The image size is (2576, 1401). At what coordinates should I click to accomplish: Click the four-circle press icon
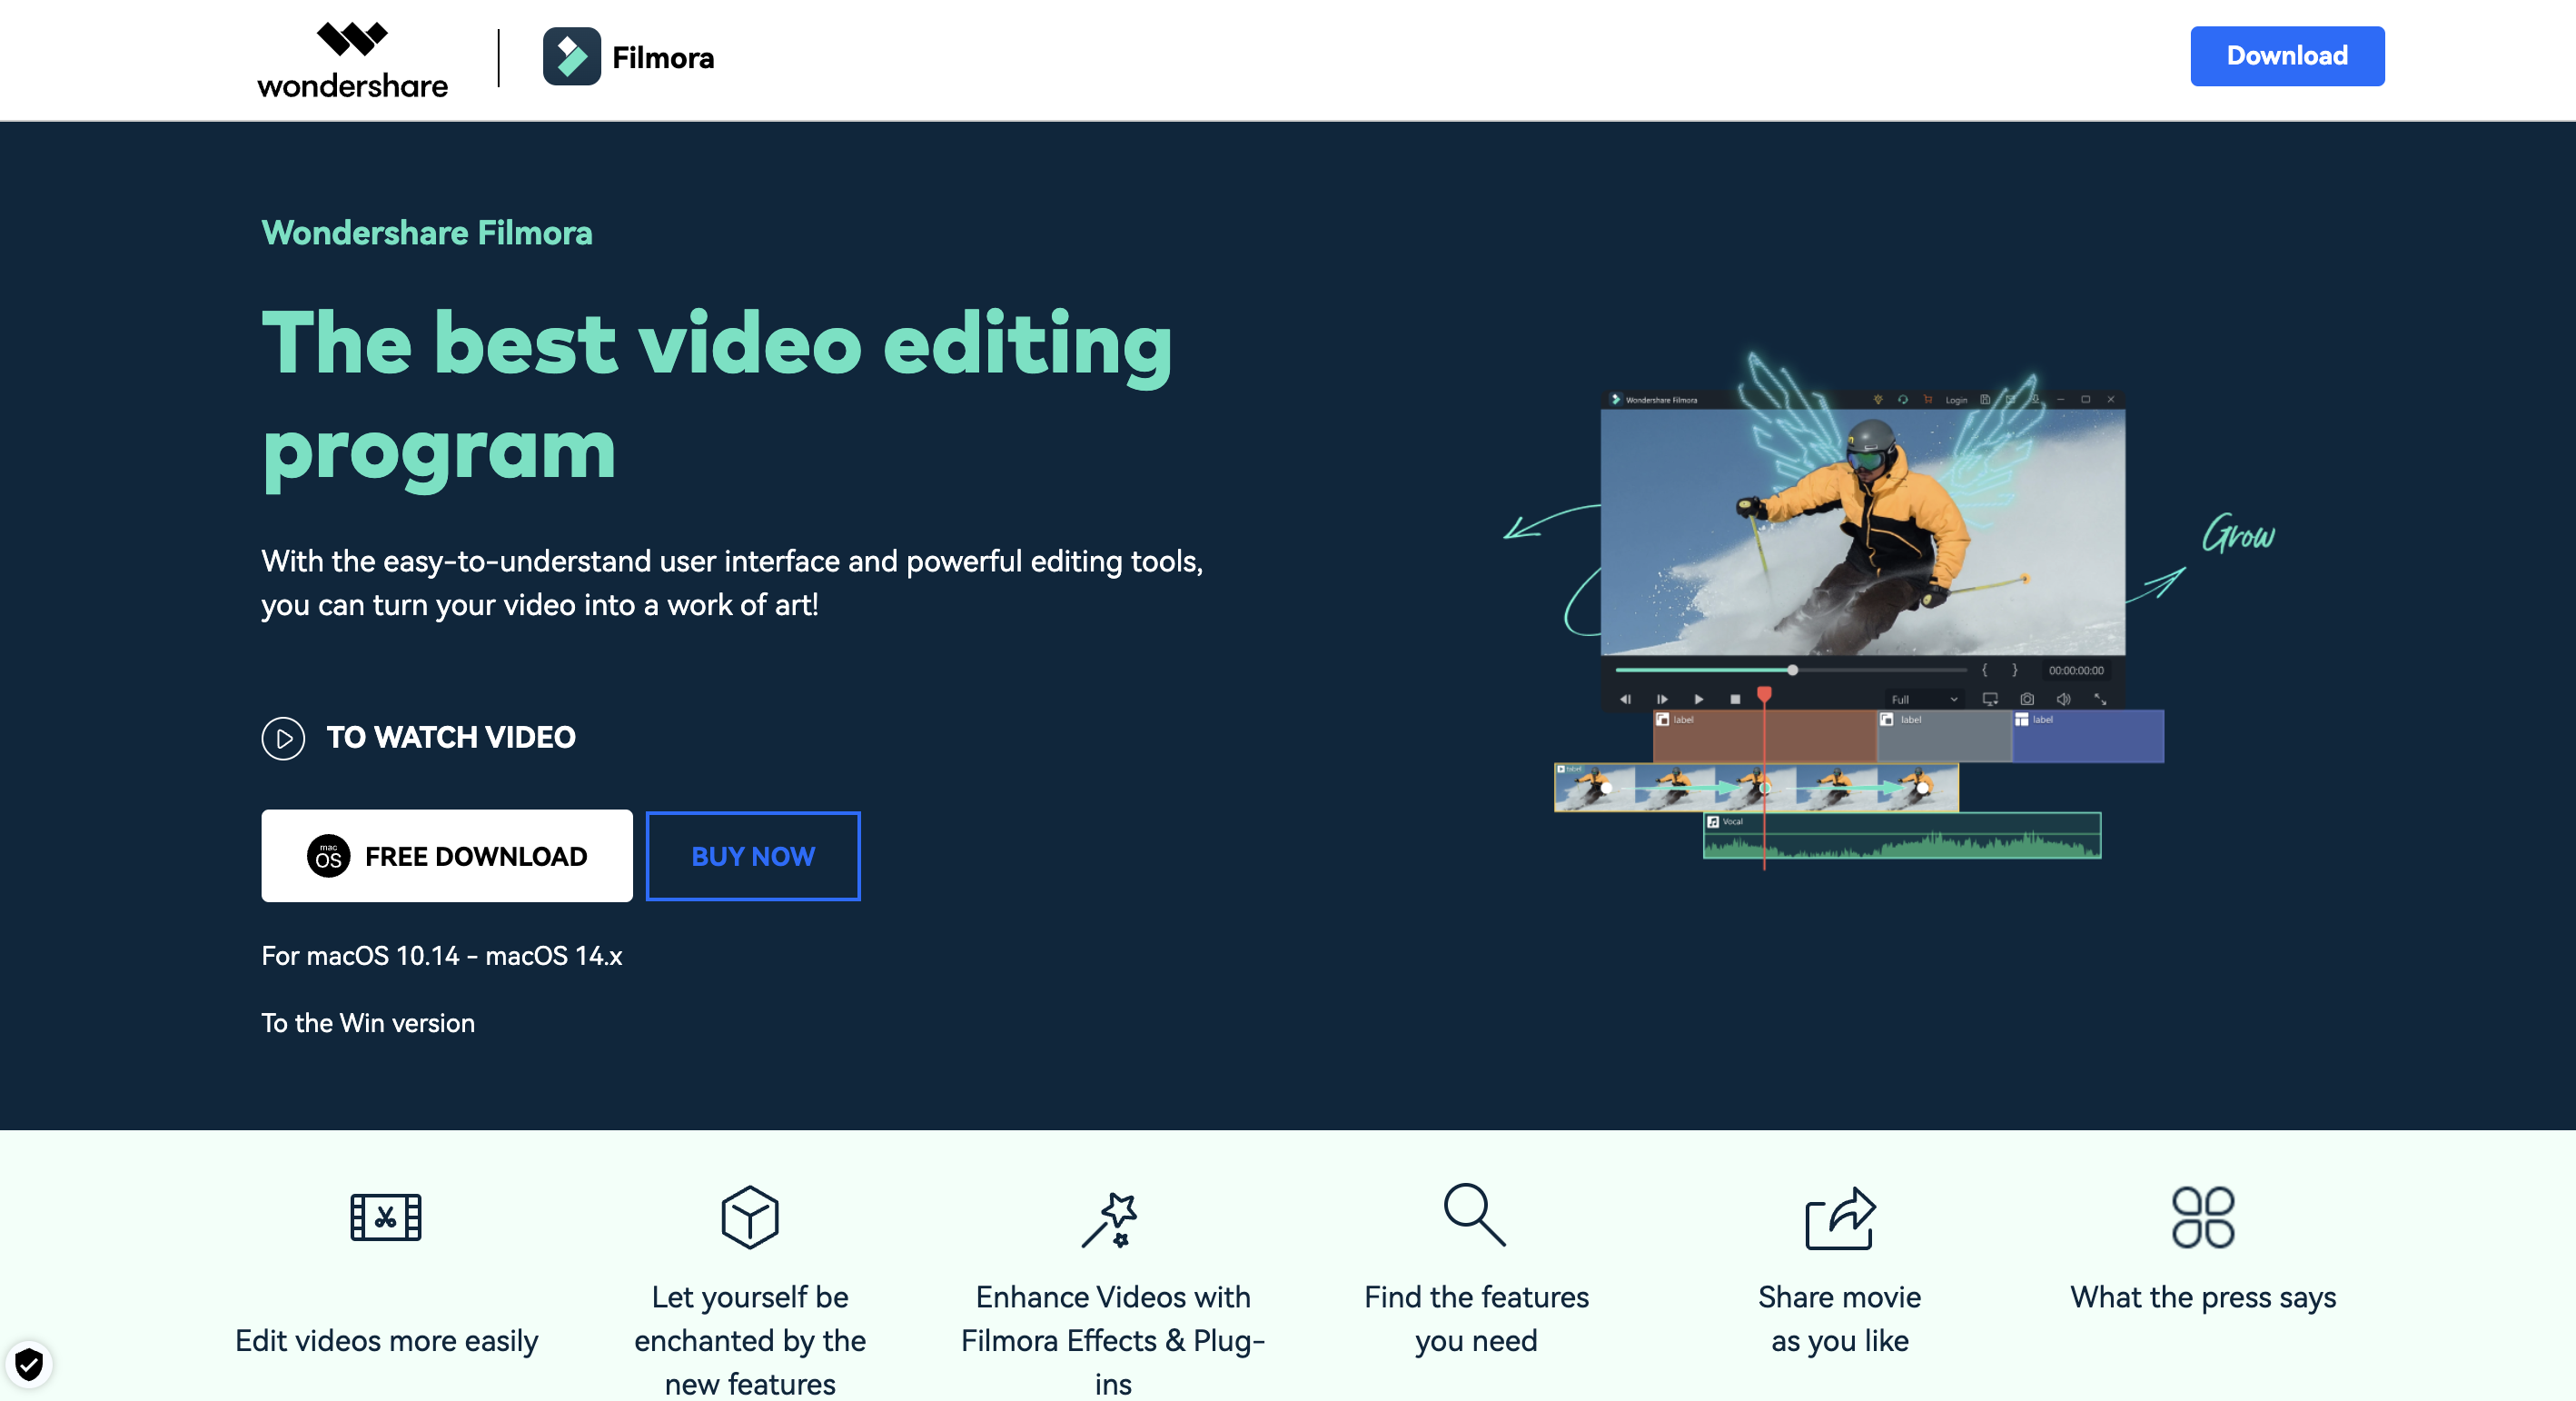pos(2202,1217)
